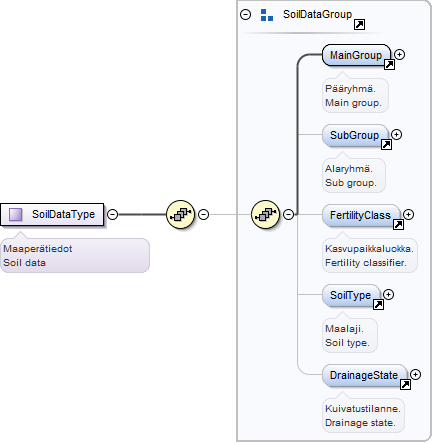This screenshot has height=443, width=433.
Task: Click the sequence compositor next to SoilDataType
Action: (180, 214)
